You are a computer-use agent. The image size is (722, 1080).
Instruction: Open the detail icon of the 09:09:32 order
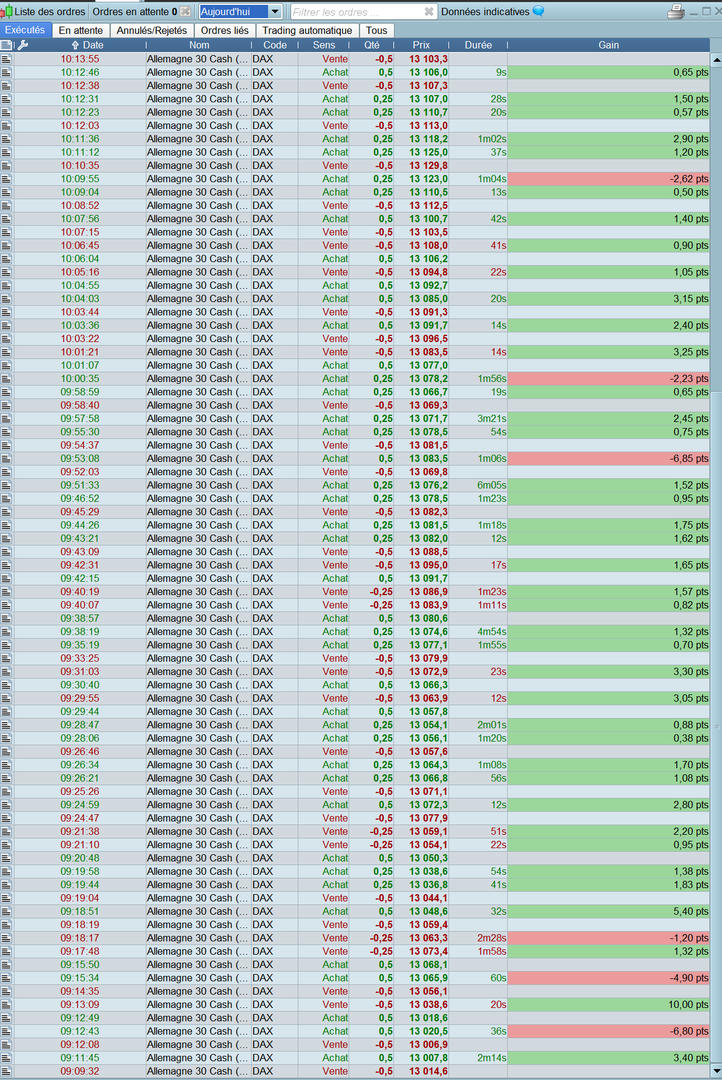point(7,1072)
